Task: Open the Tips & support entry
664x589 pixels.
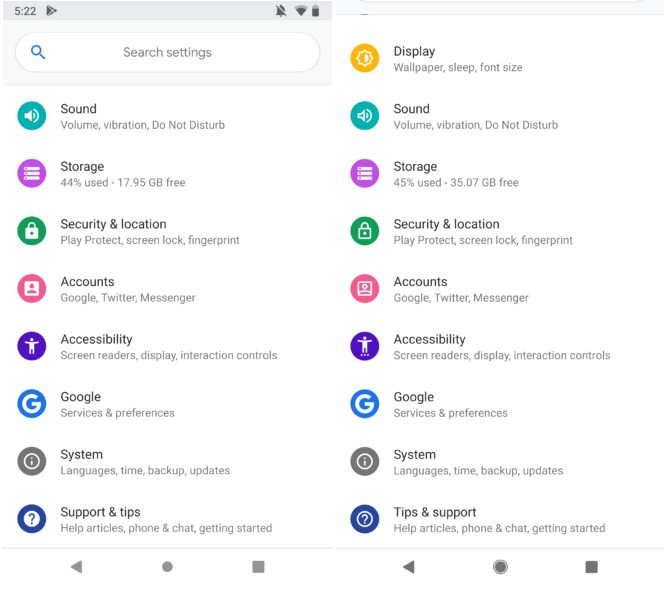Action: point(498,519)
